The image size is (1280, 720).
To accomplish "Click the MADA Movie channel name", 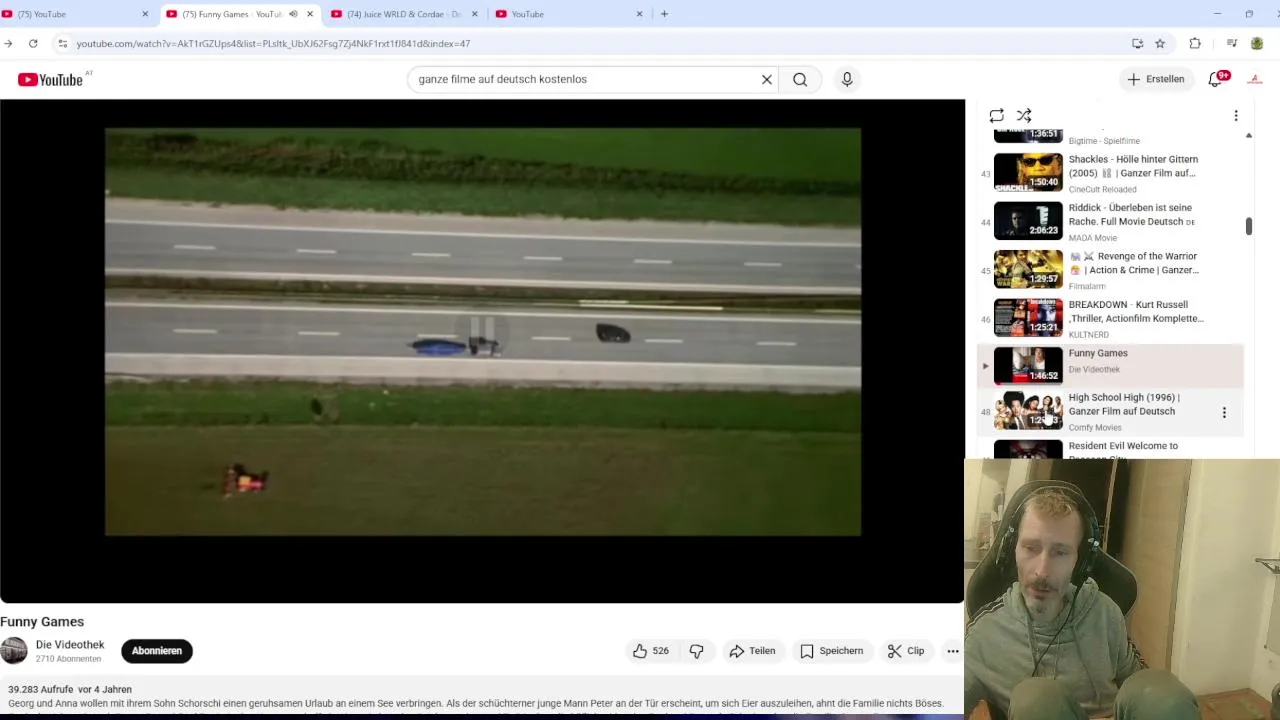I will point(1092,238).
